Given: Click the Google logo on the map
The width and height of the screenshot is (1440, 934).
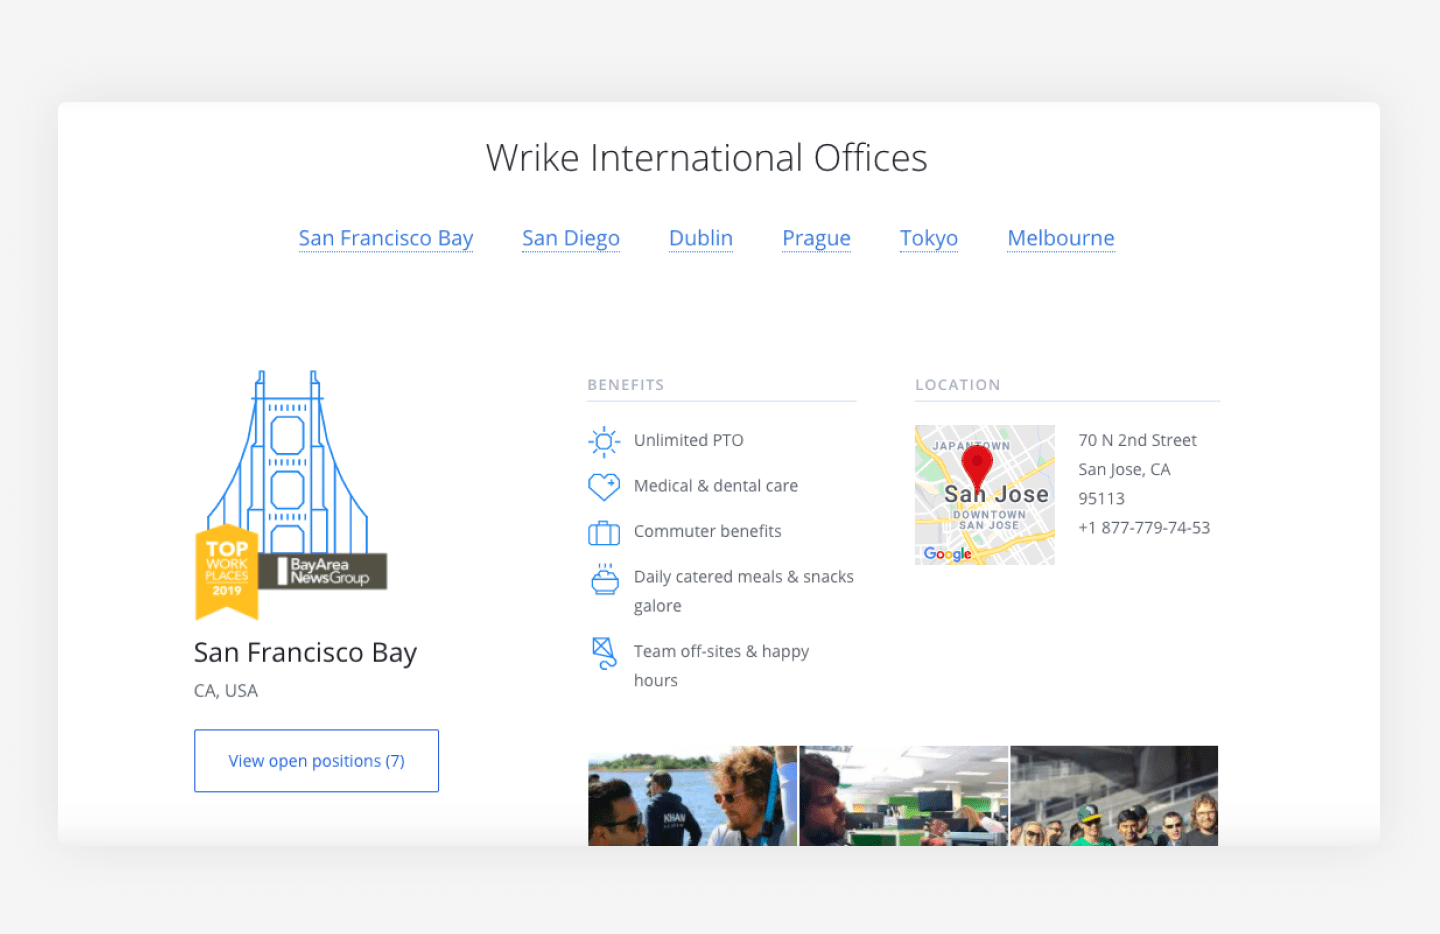Looking at the screenshot, I should [947, 553].
